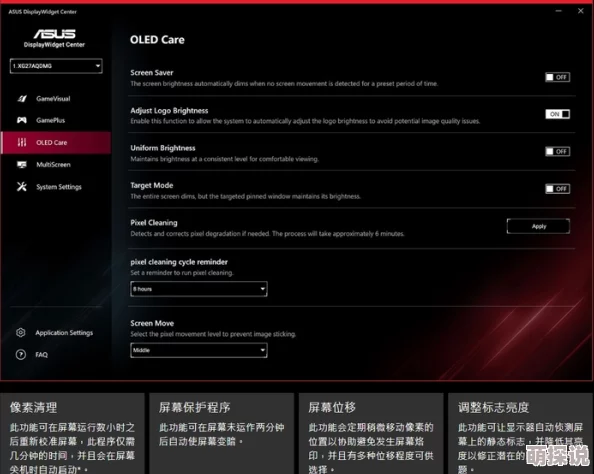Minimize the DisplayWidget Center window

(558, 11)
